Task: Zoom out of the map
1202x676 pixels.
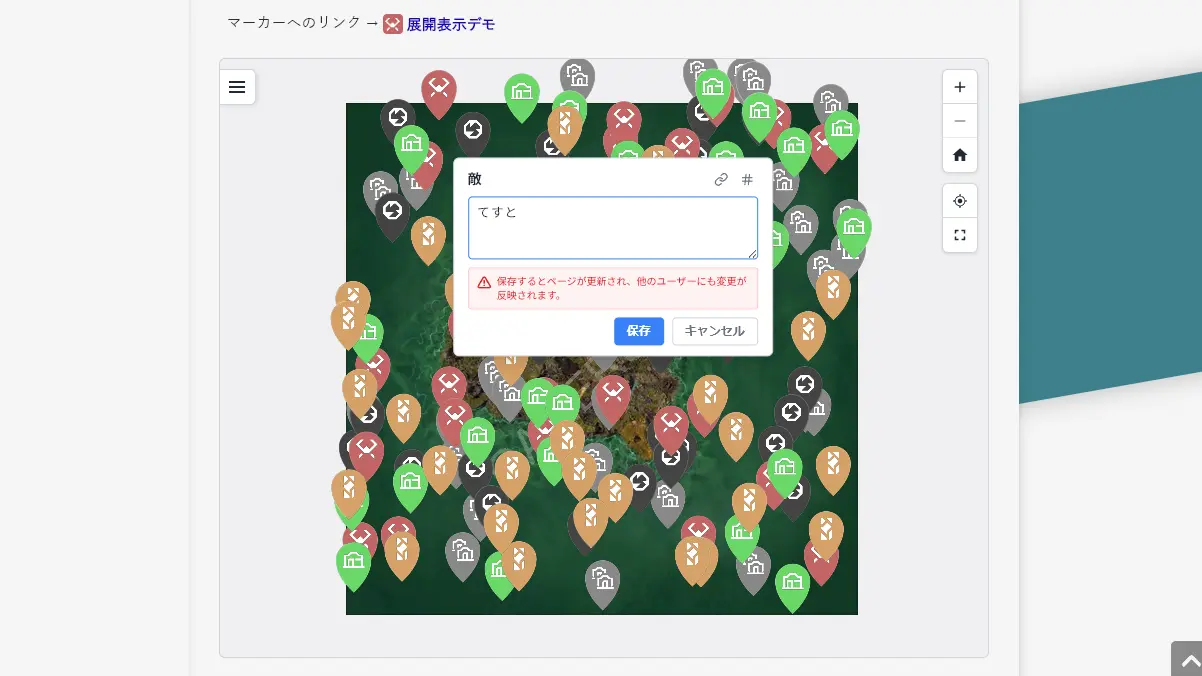Action: point(959,121)
